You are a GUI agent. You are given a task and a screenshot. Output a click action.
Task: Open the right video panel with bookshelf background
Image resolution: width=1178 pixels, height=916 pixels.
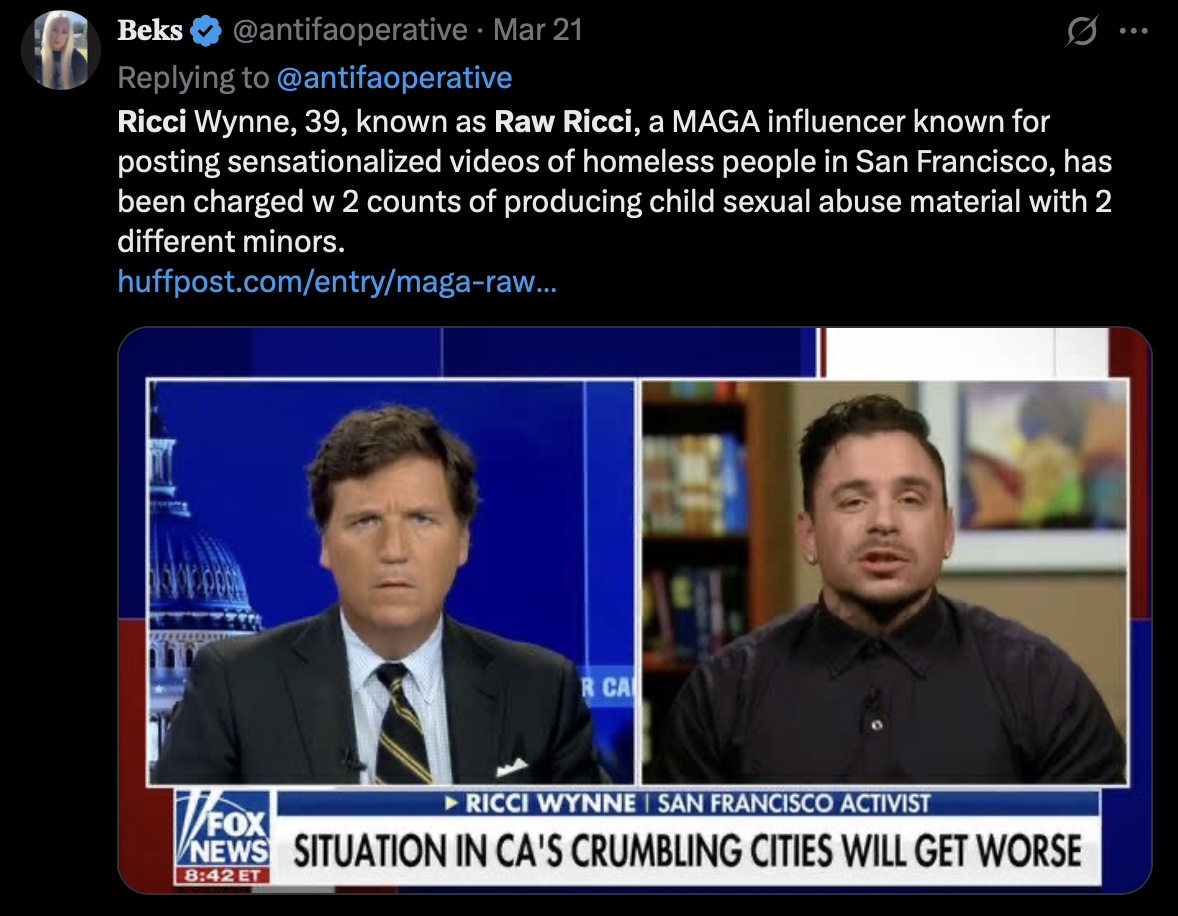[885, 582]
